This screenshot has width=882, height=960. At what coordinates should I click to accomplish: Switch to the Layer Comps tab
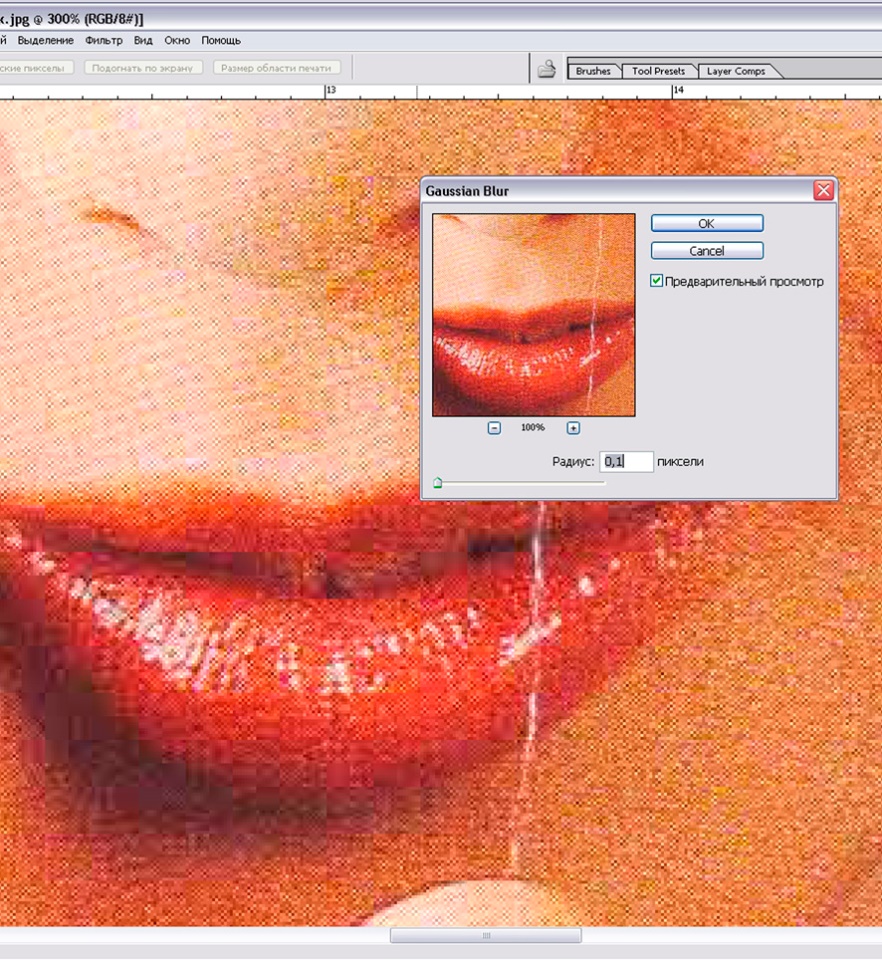pyautogui.click(x=735, y=71)
